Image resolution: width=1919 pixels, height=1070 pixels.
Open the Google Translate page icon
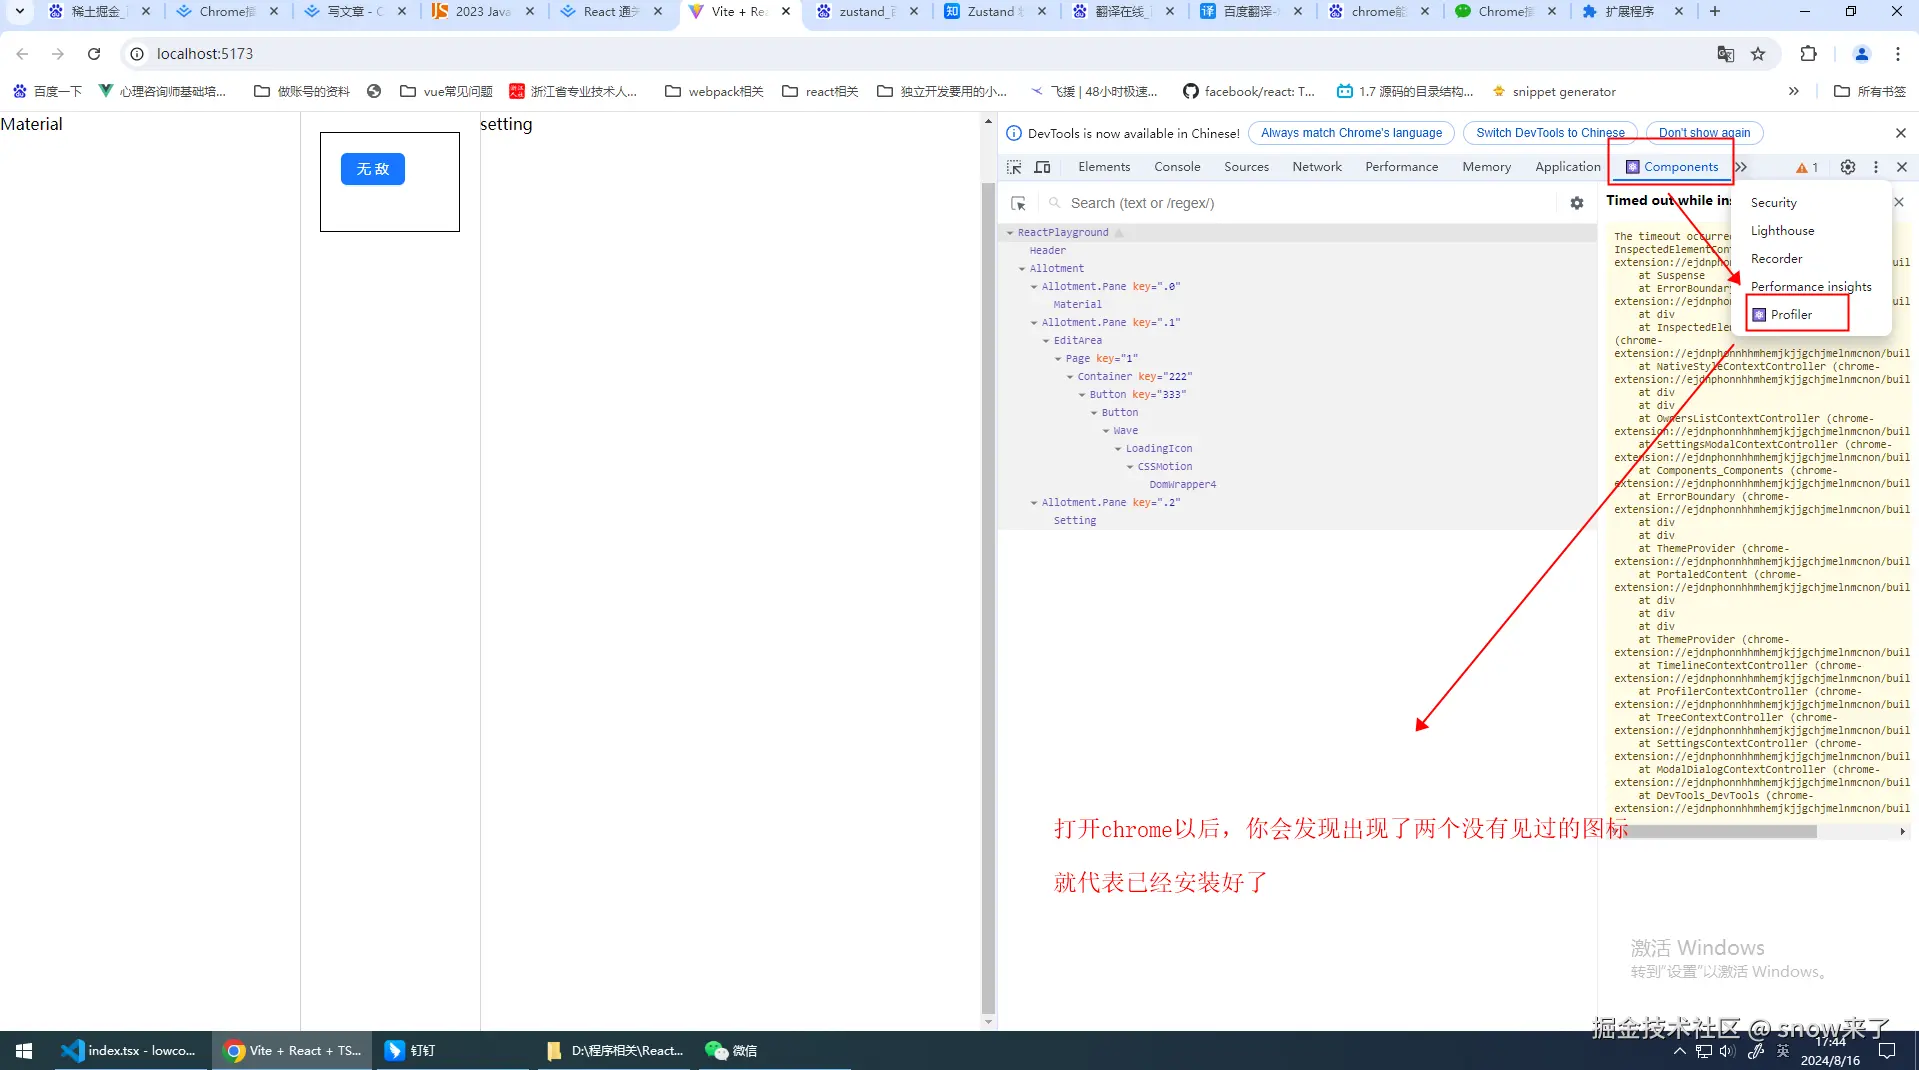coord(1726,54)
